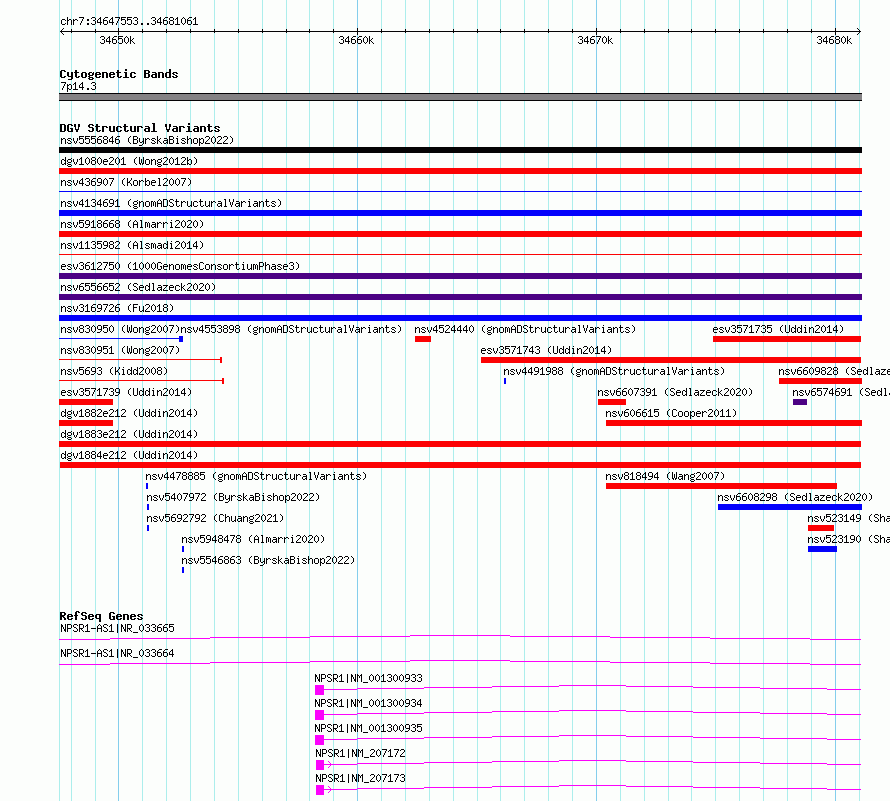Viewport: 890px width, 801px height.
Task: Click the purple esv3612750 variant bar
Action: tap(460, 276)
